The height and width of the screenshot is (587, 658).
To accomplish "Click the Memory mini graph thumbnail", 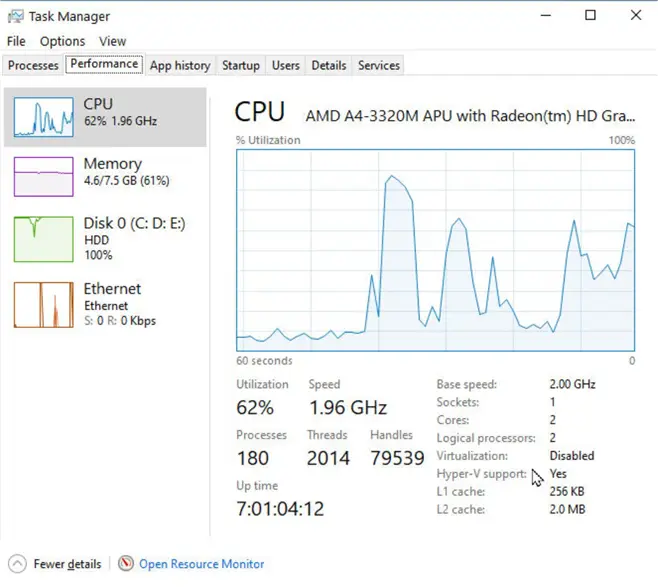I will pos(43,177).
